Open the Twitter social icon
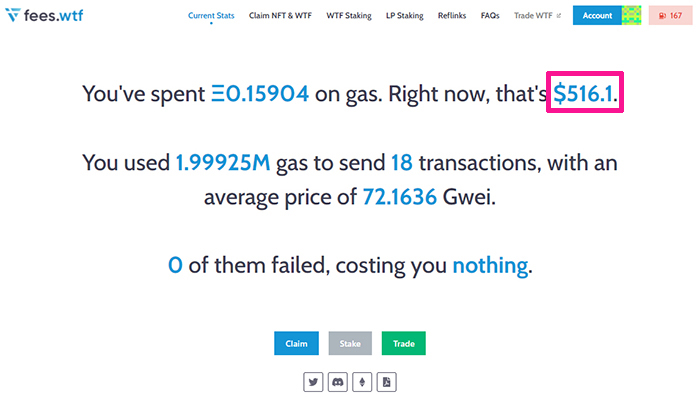The height and width of the screenshot is (404, 700). click(x=313, y=382)
